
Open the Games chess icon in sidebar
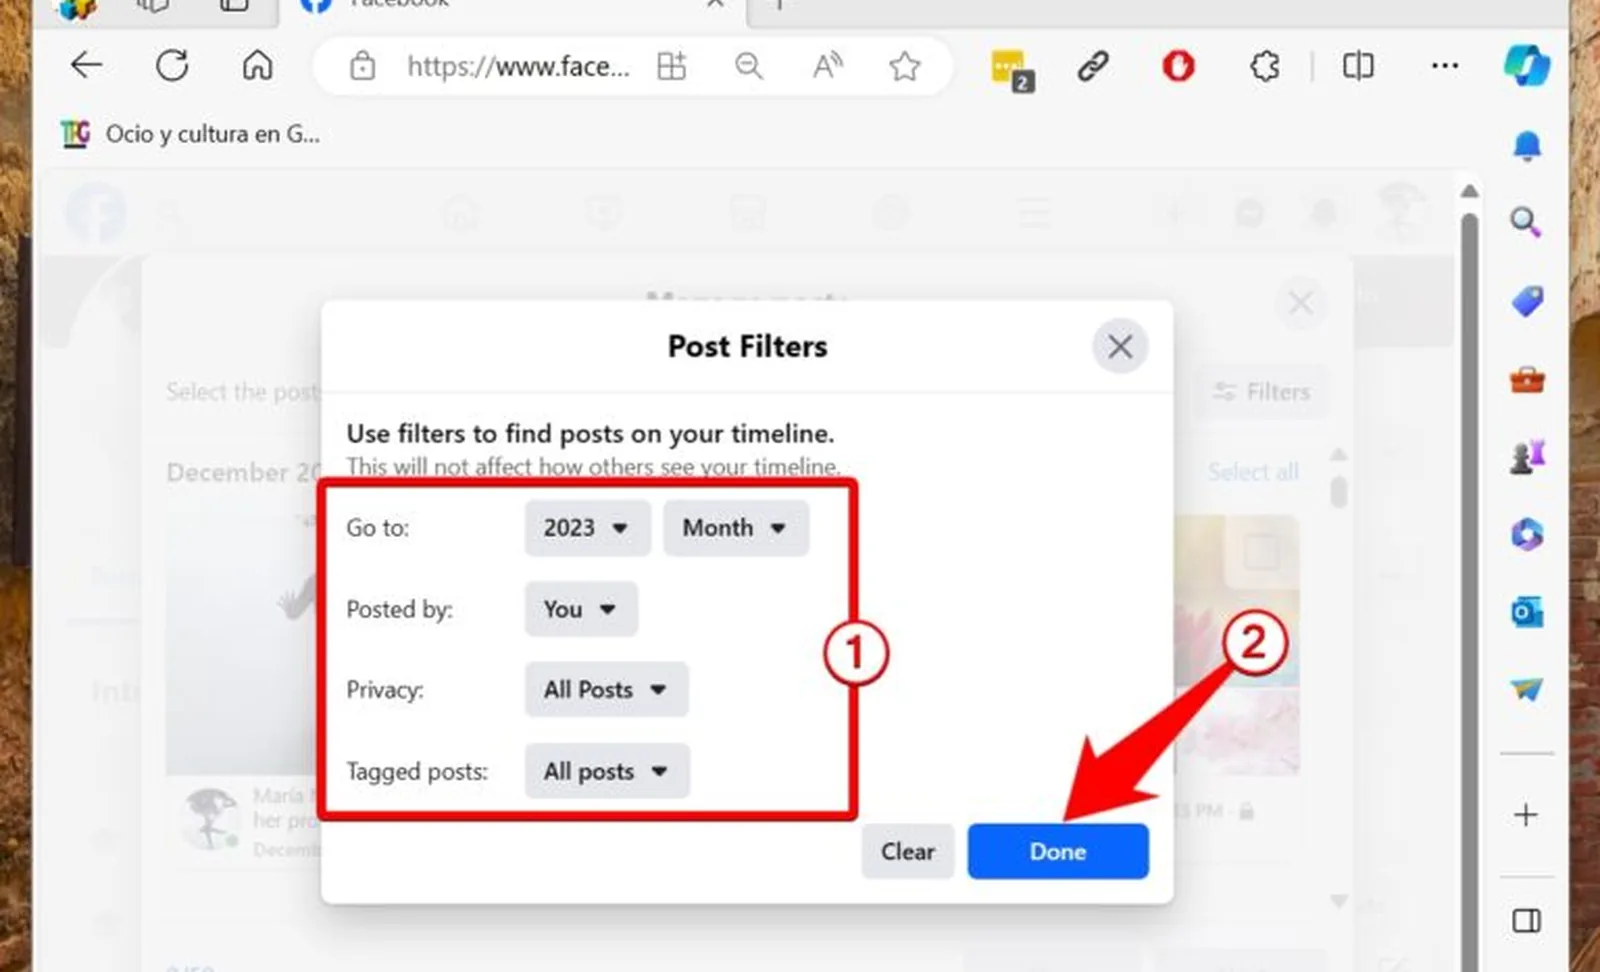(x=1527, y=457)
